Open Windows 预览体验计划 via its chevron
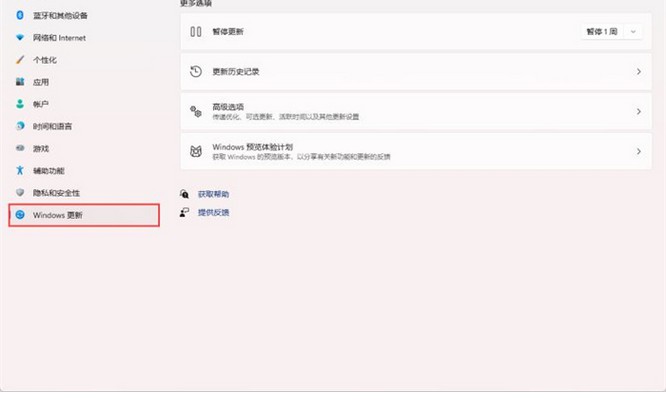 tap(638, 151)
